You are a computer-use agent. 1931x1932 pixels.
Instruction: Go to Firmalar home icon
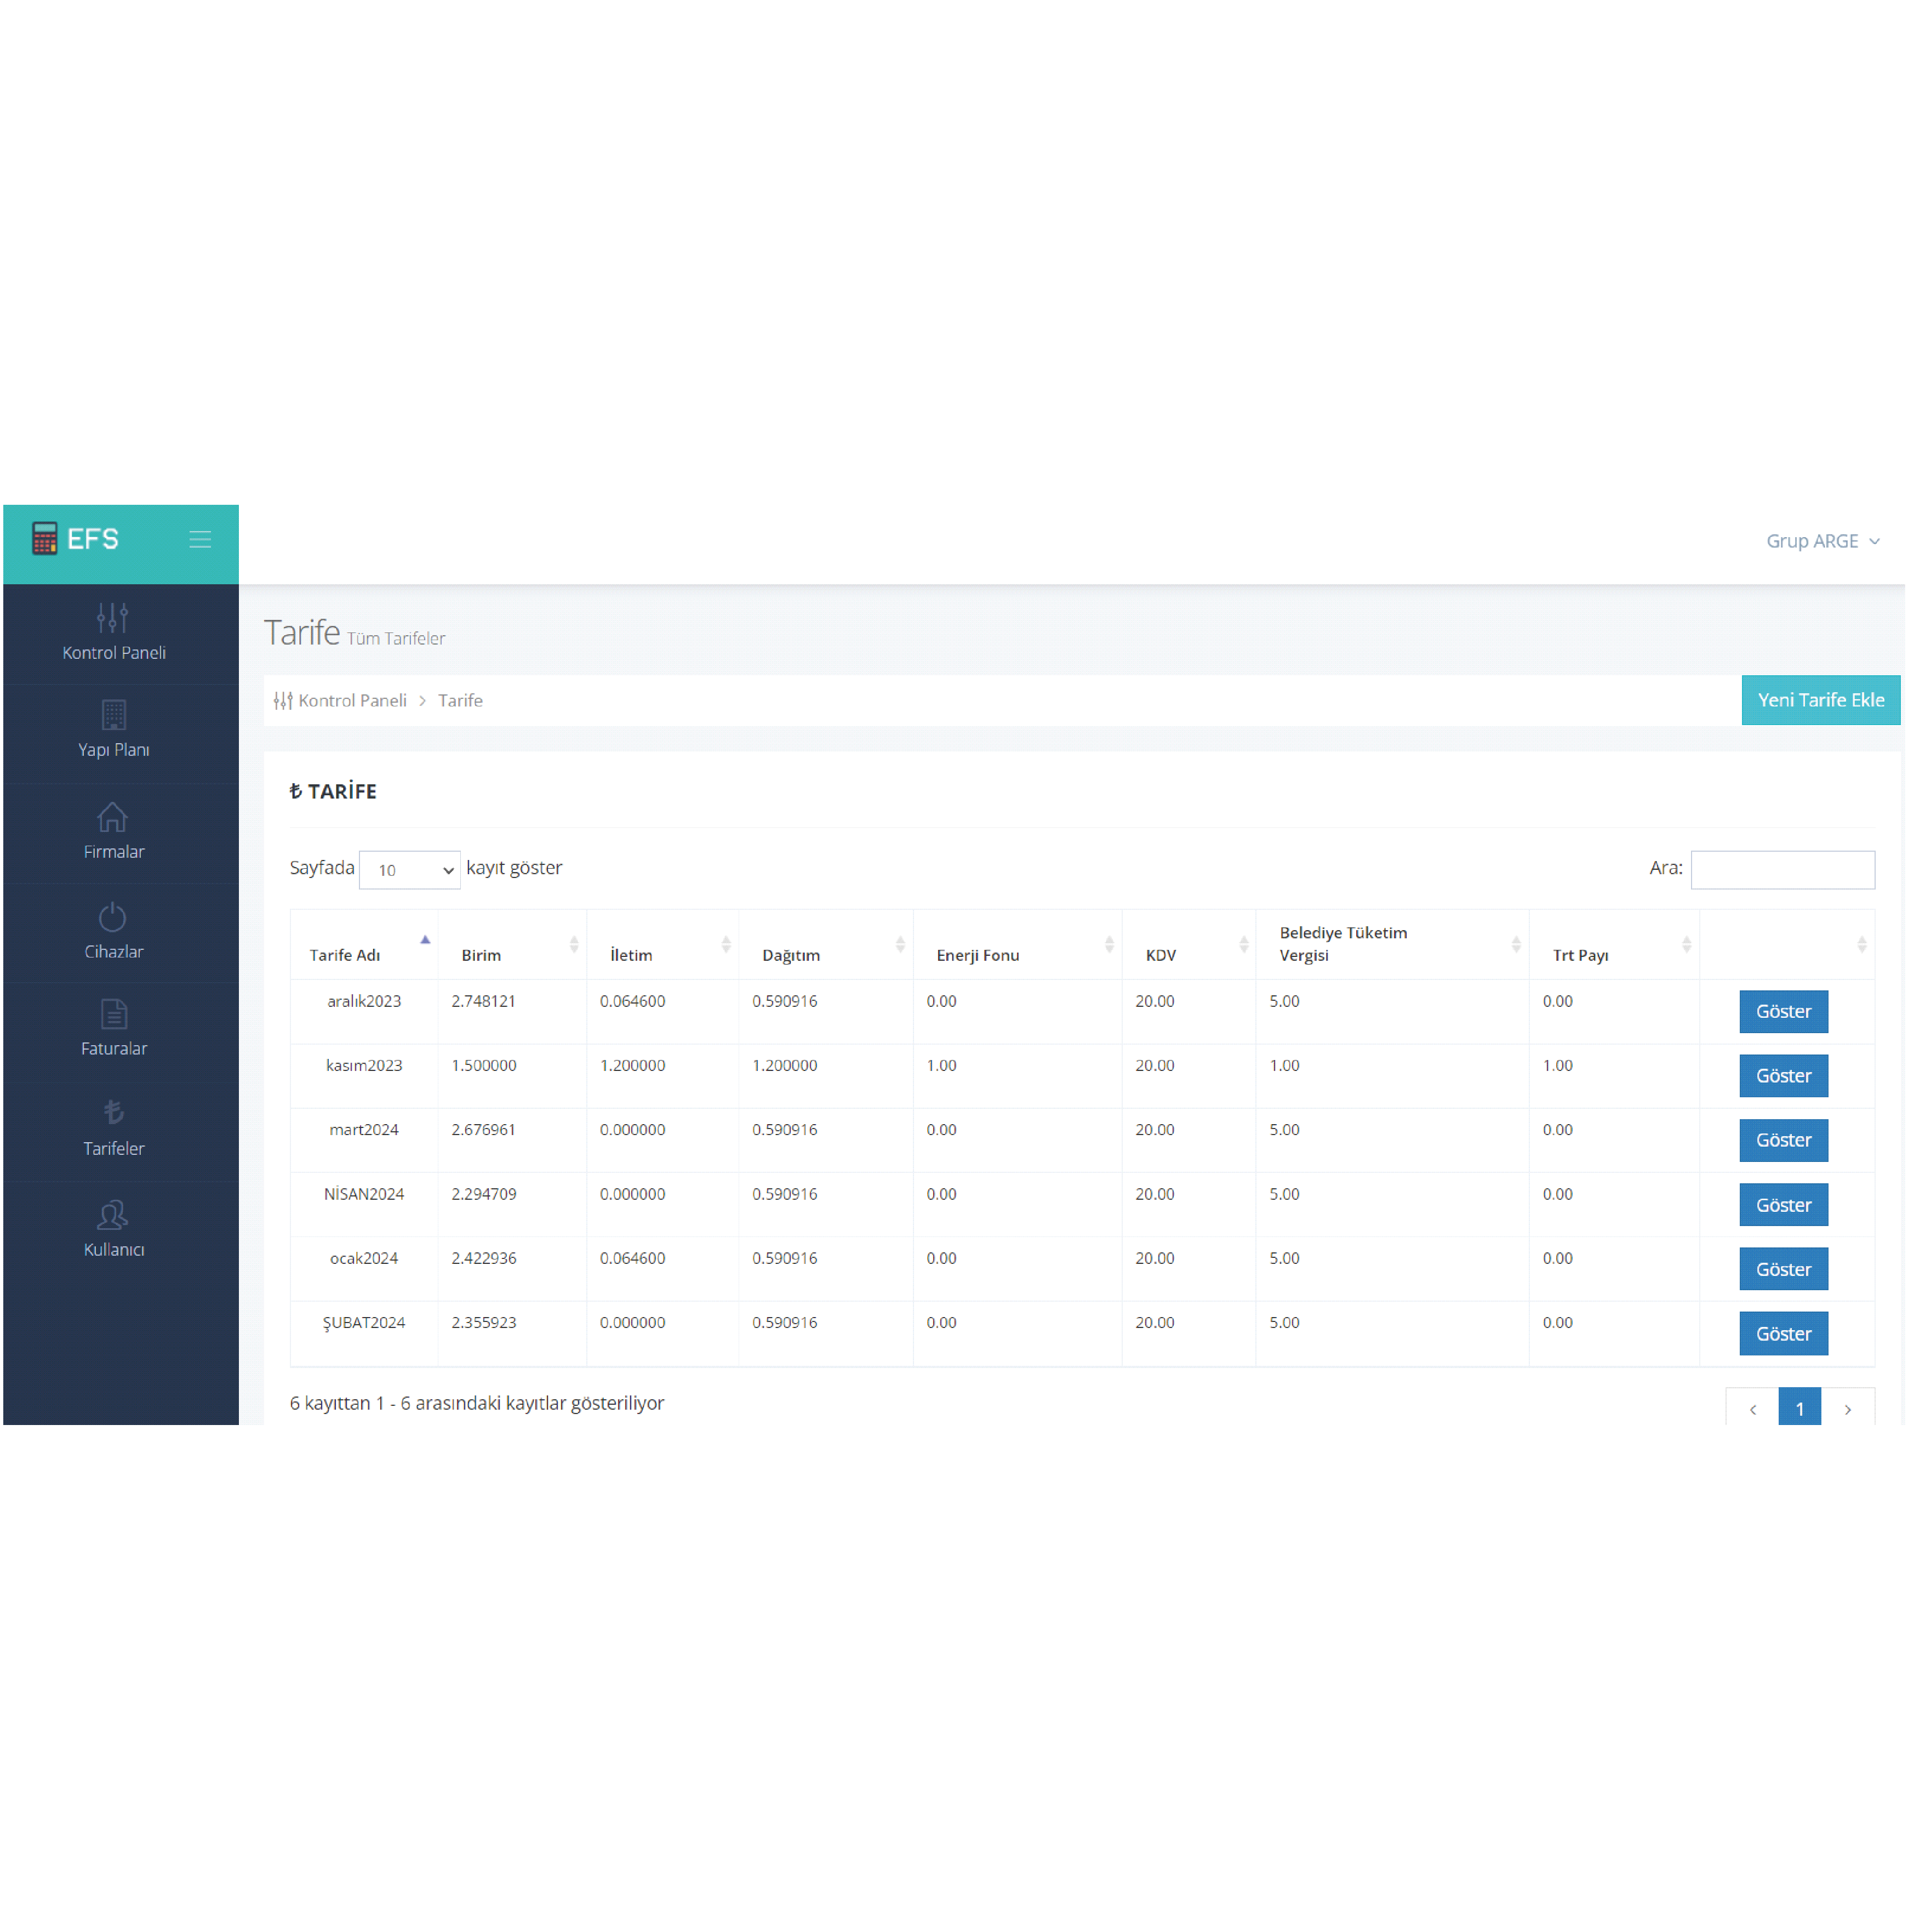(x=112, y=817)
